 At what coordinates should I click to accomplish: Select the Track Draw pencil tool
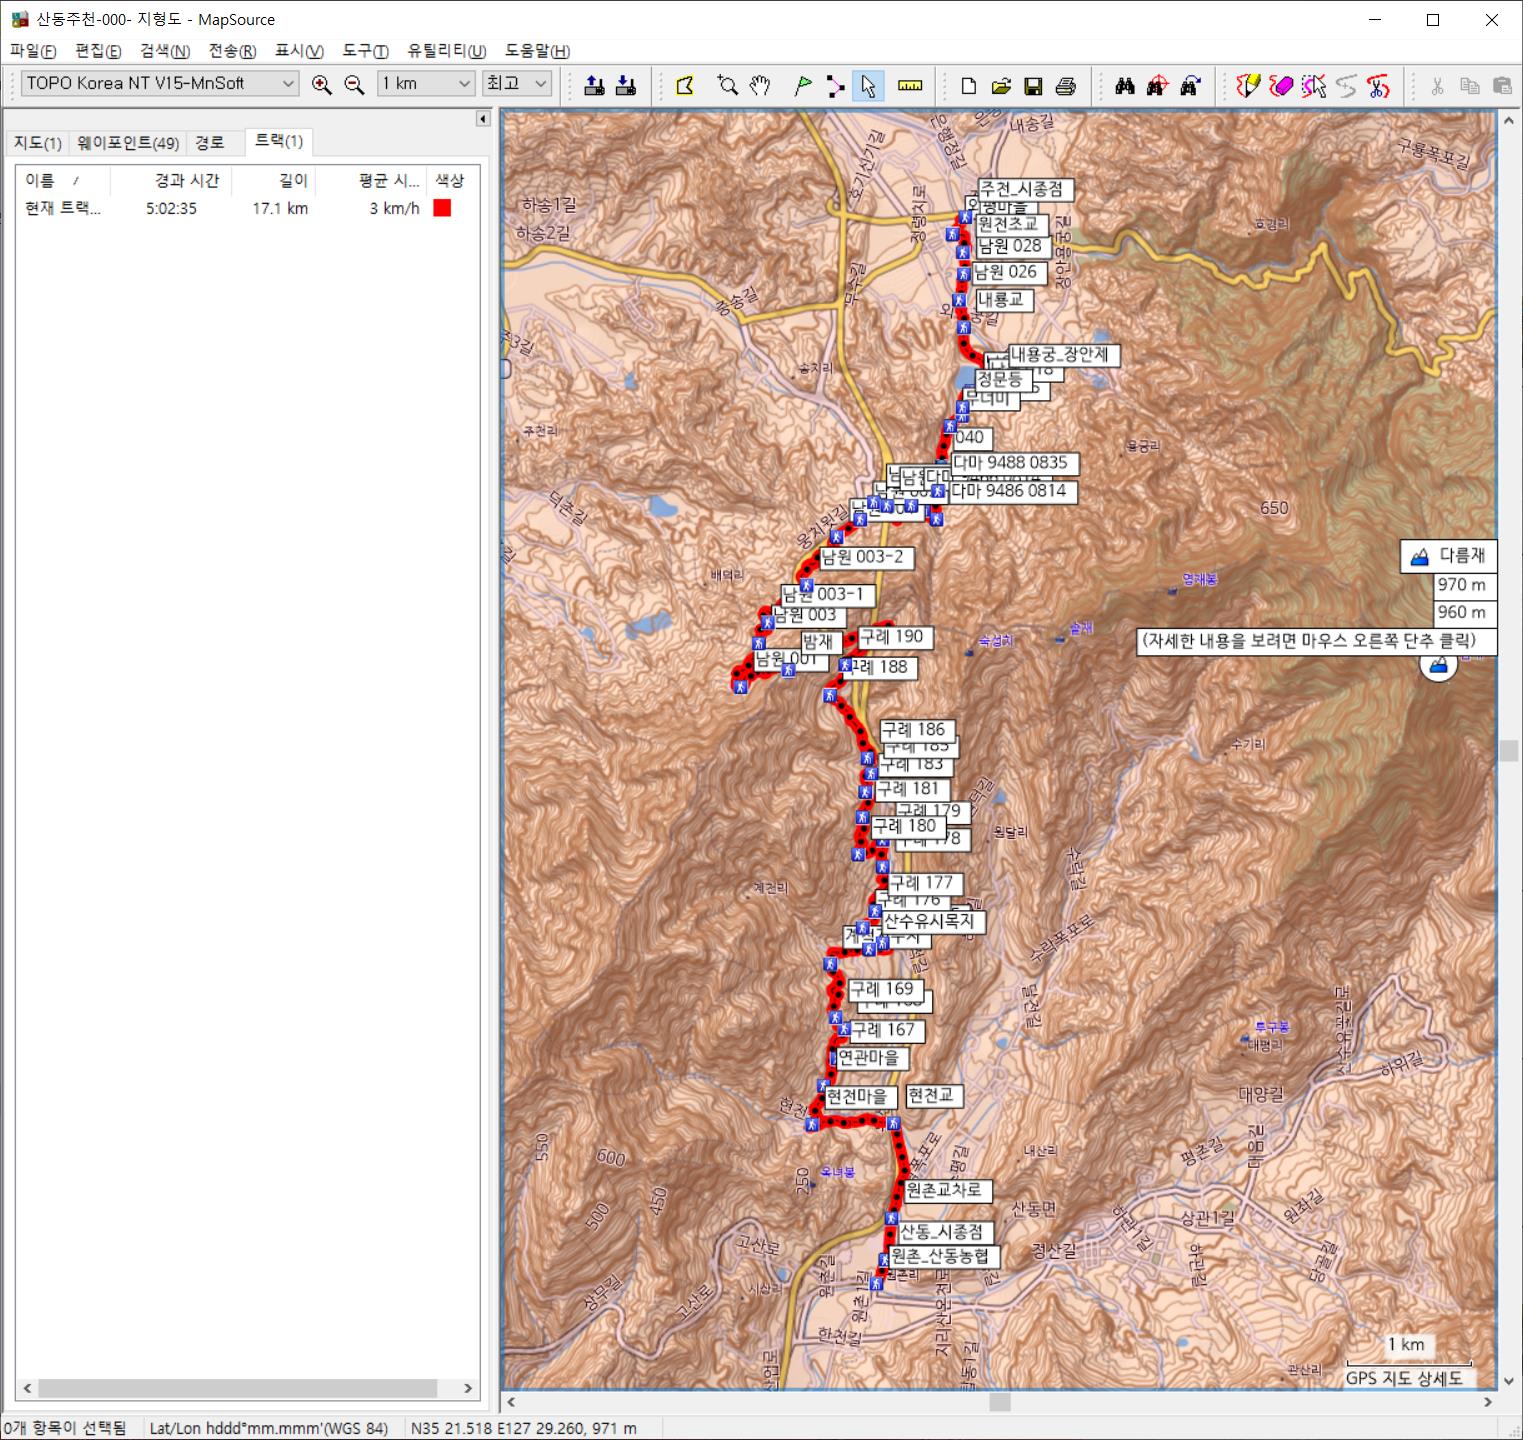(1248, 85)
